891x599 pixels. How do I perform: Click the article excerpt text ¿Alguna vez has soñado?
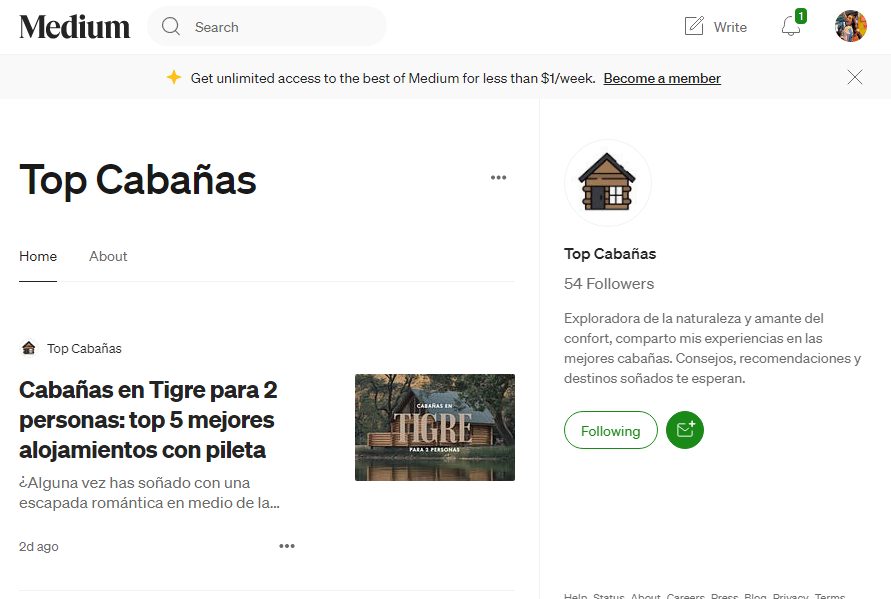click(149, 493)
